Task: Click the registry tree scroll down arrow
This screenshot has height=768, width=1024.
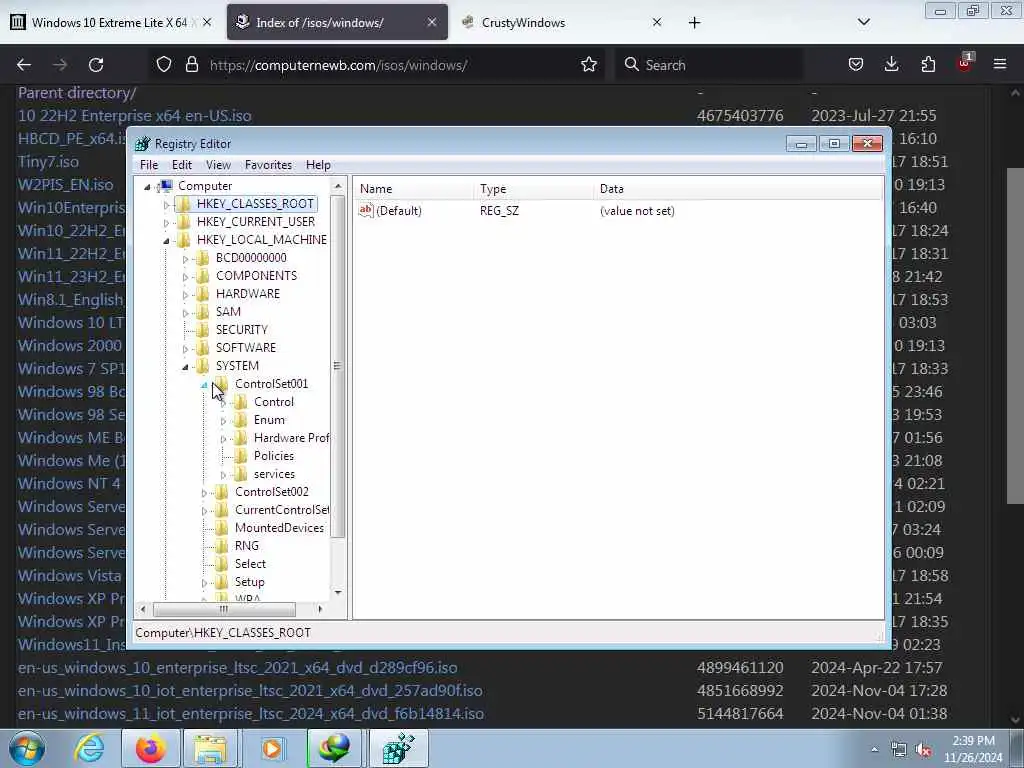Action: [x=338, y=592]
